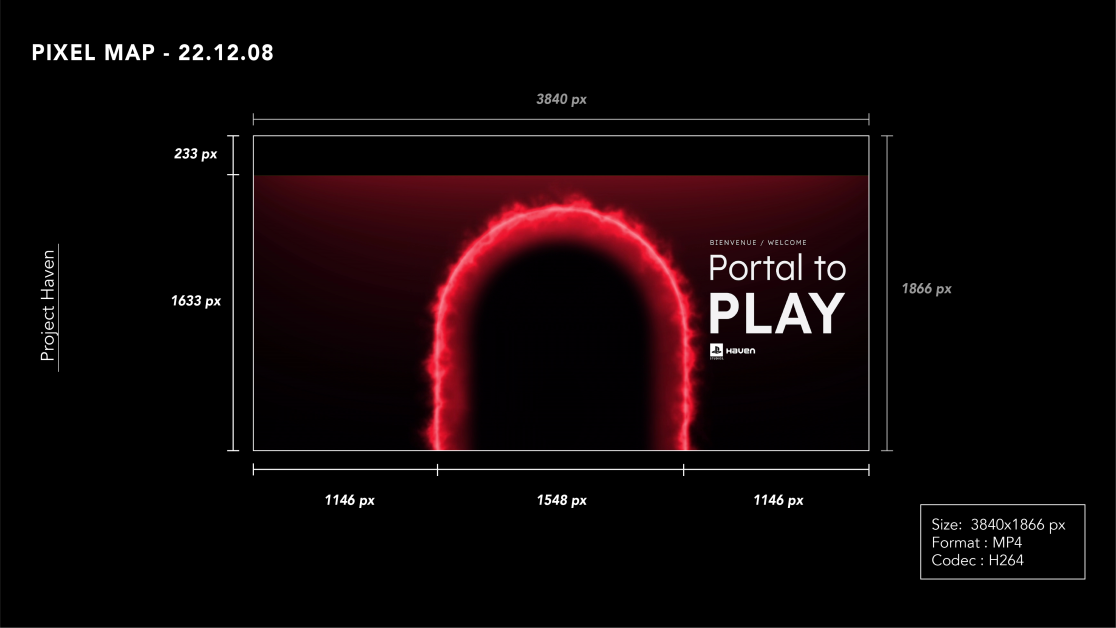Click the PlayStation Studios logo
The height and width of the screenshot is (628, 1116).
click(716, 351)
